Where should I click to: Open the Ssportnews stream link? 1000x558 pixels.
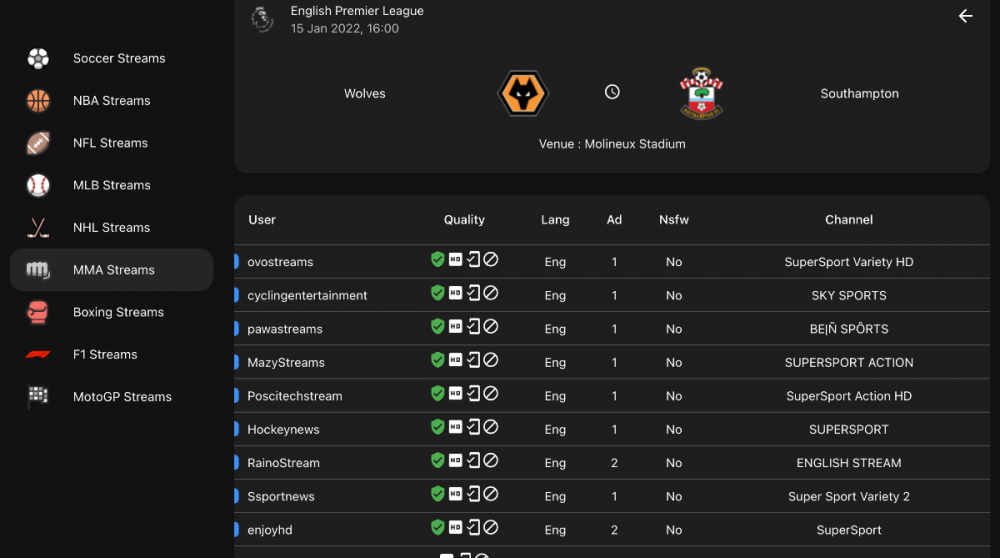click(x=281, y=496)
